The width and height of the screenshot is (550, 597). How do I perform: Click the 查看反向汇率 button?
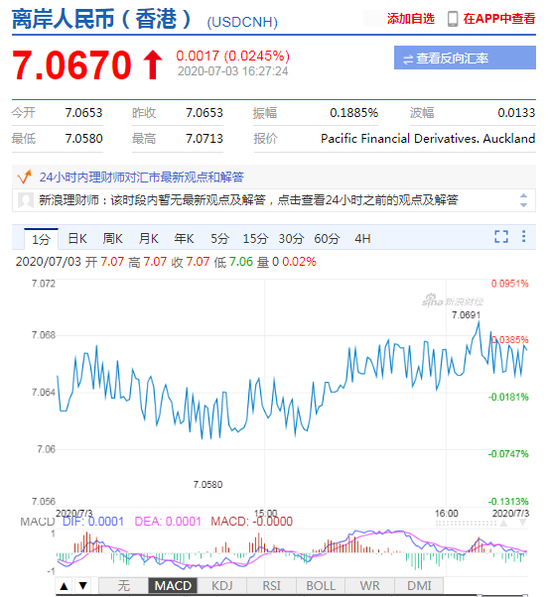click(x=465, y=58)
